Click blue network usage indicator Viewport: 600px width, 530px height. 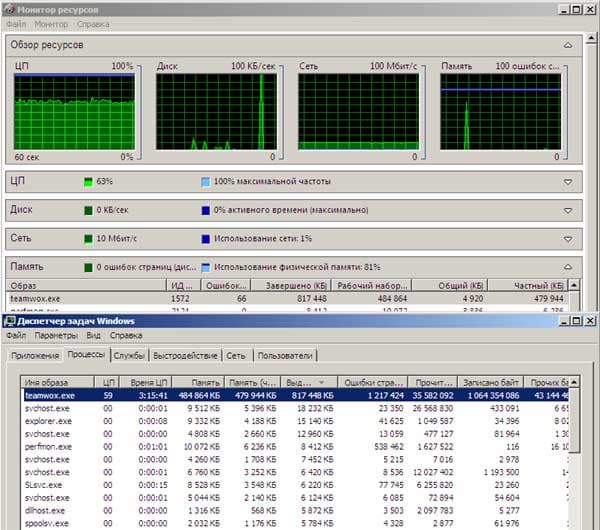pyautogui.click(x=205, y=239)
